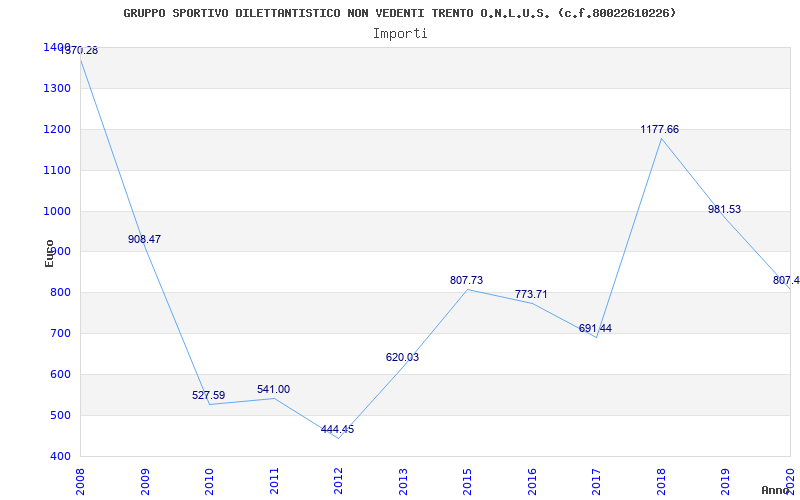800x500 pixels.
Task: Click the 'Anno' x-axis title
Action: point(776,490)
